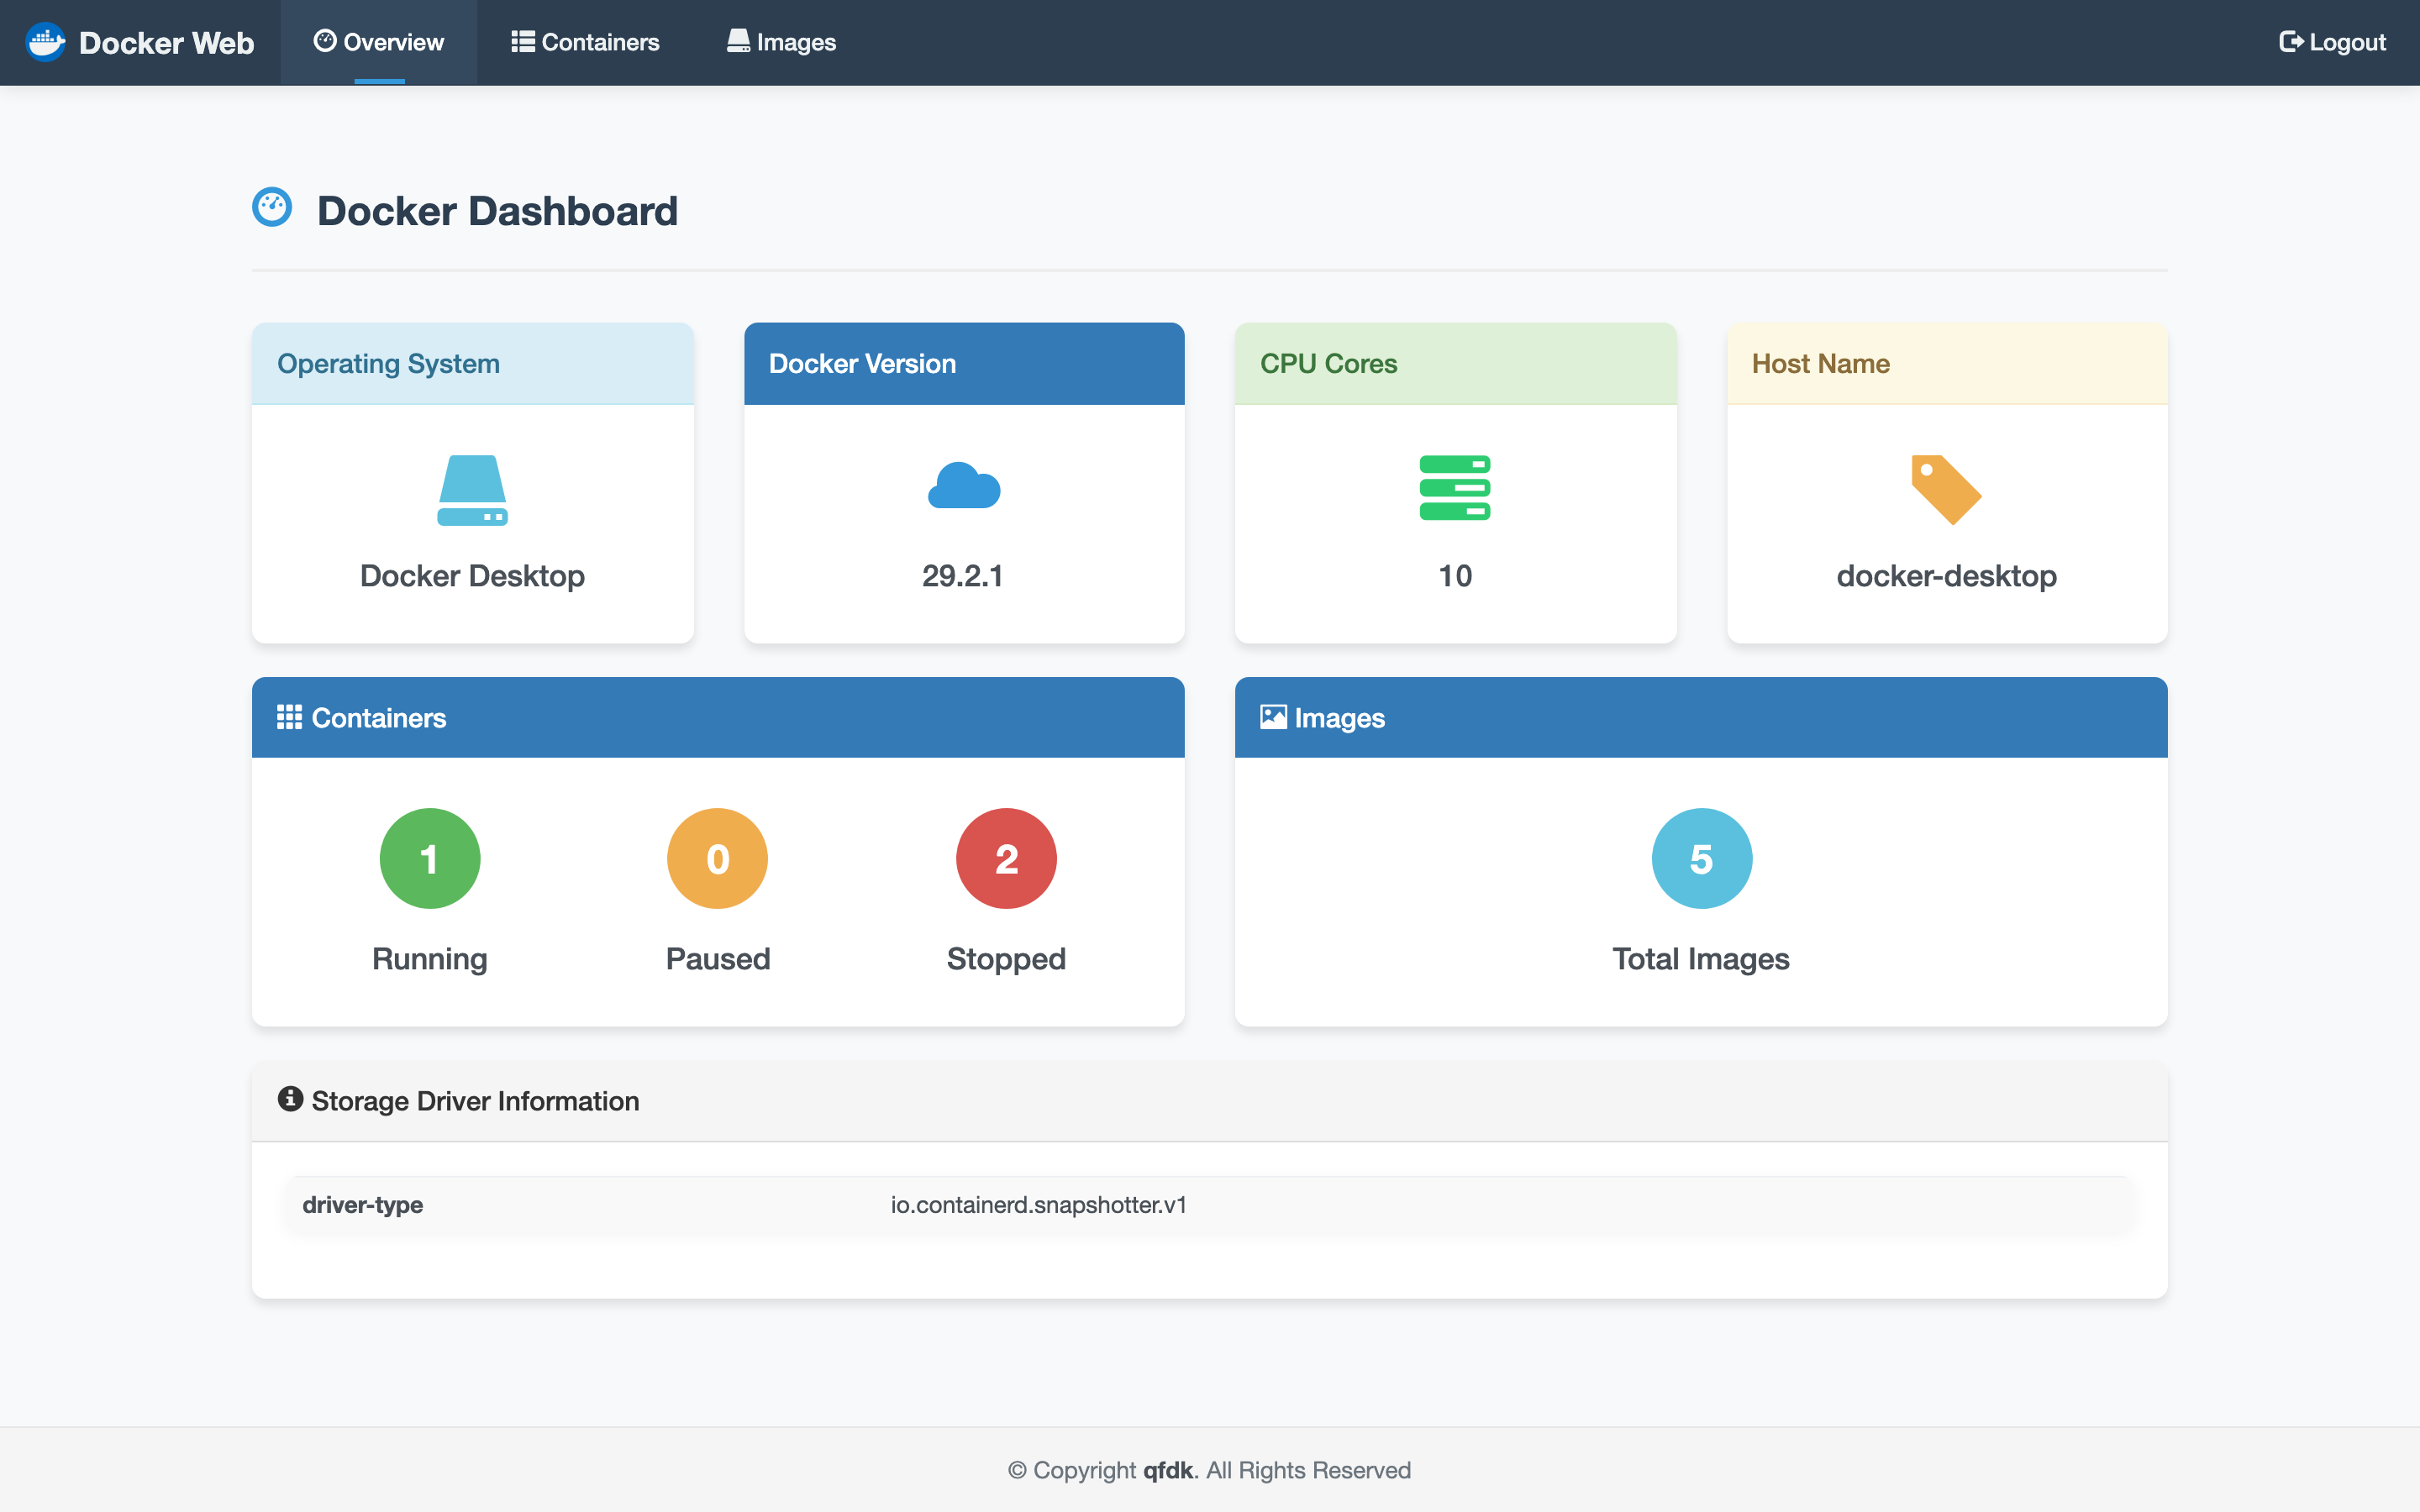Click the Images panel title text
The height and width of the screenshot is (1512, 2420).
pos(1340,718)
